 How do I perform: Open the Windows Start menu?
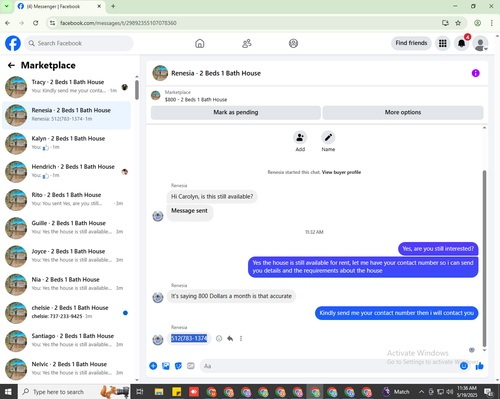pyautogui.click(x=8, y=392)
